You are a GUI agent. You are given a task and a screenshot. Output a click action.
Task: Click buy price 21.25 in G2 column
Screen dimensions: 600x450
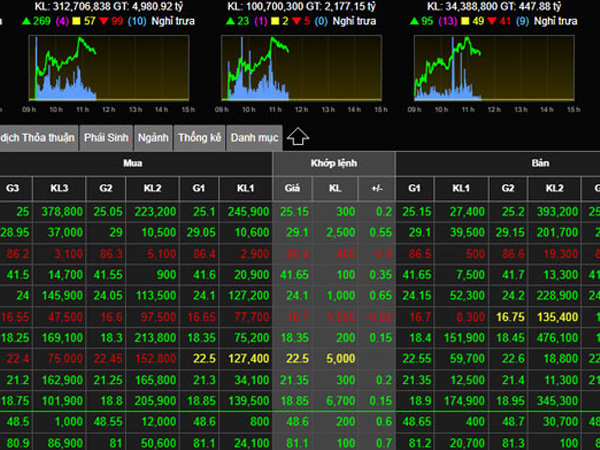point(109,380)
